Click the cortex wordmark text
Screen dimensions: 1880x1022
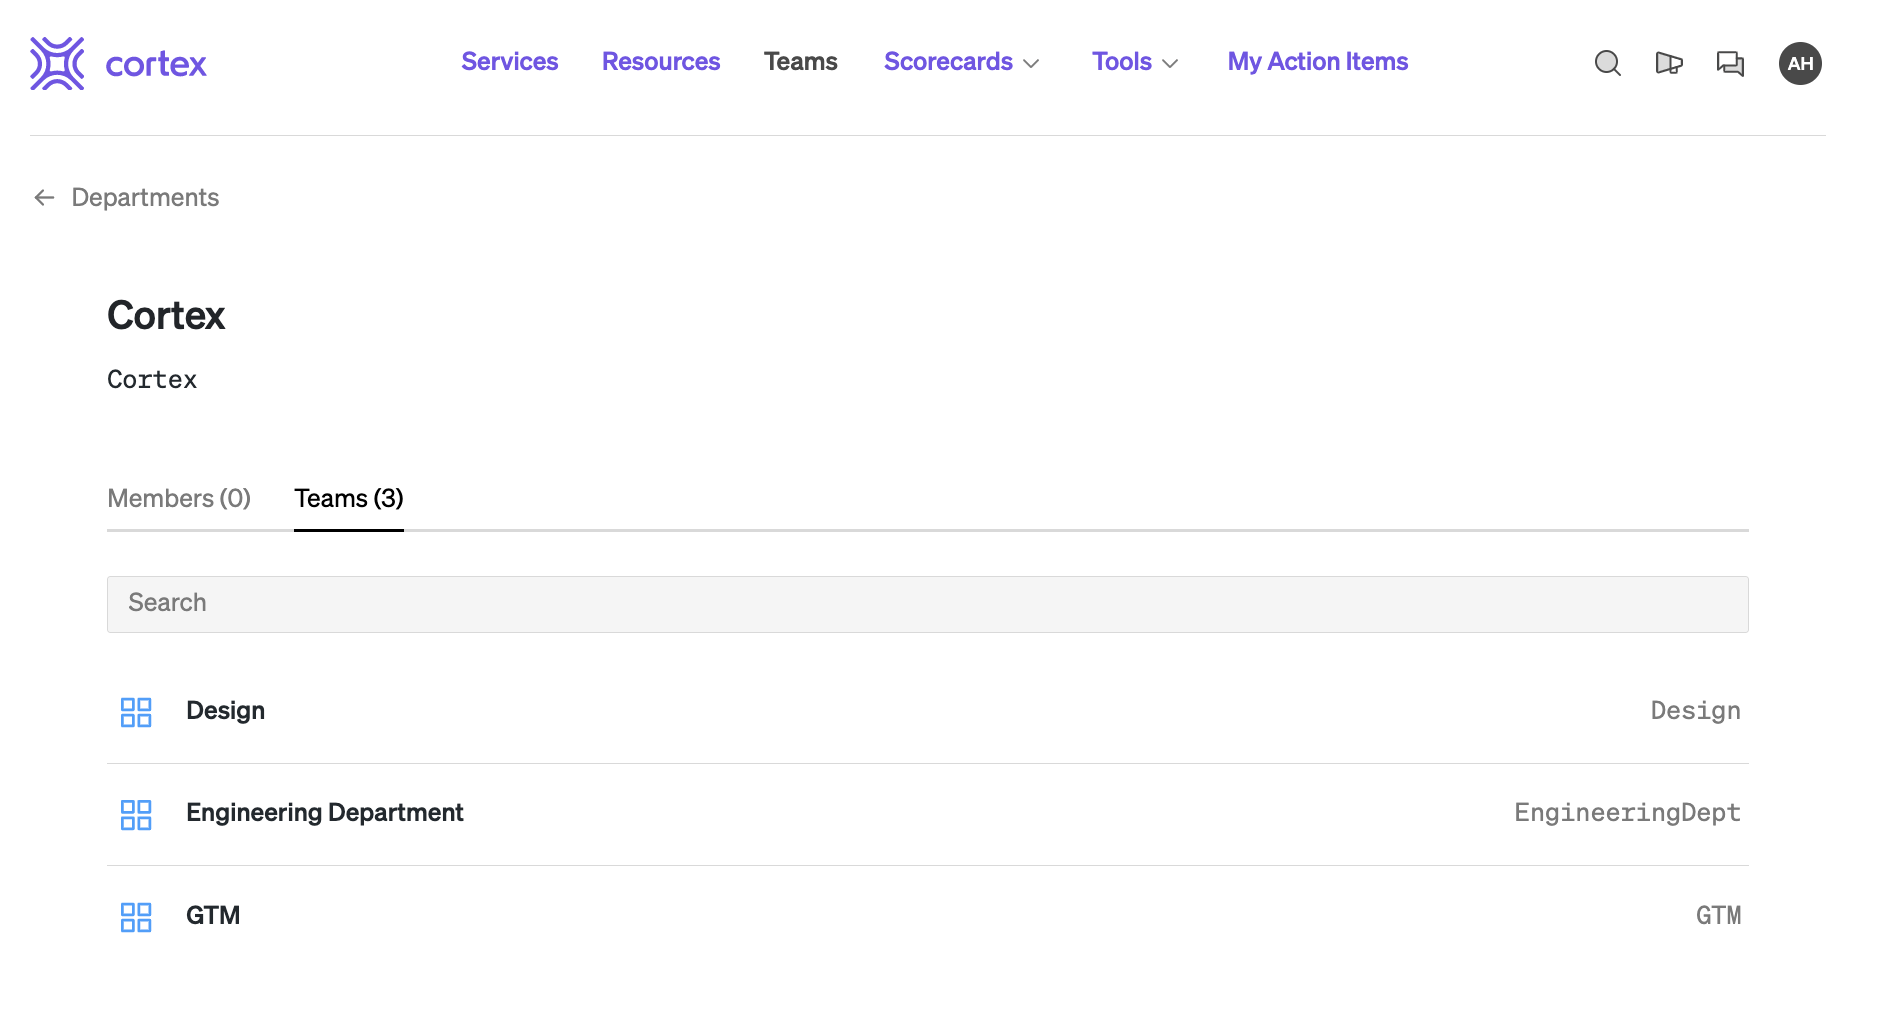[156, 65]
